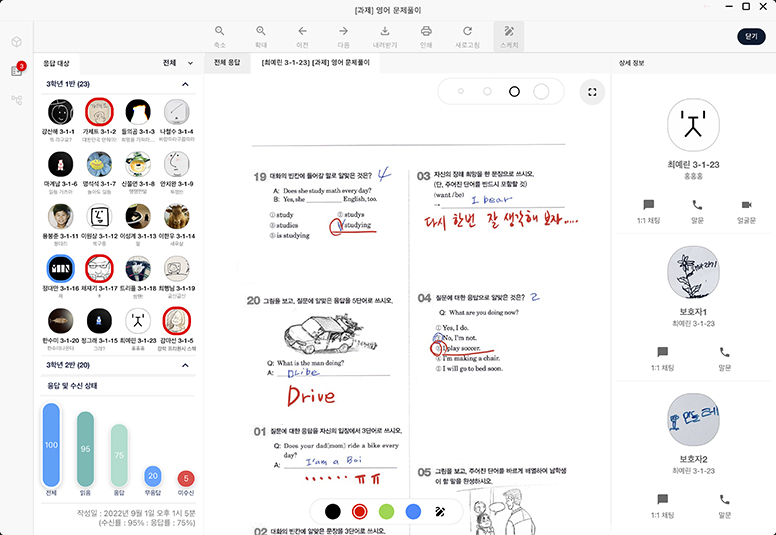
Task: Print the document with 인쇄 icon
Action: tap(426, 36)
